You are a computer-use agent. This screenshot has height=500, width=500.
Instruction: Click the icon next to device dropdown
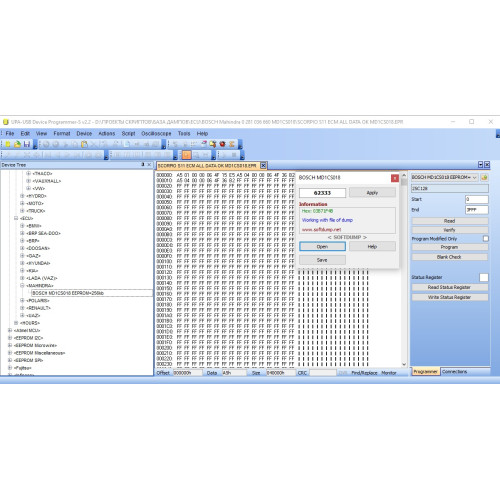(x=484, y=177)
